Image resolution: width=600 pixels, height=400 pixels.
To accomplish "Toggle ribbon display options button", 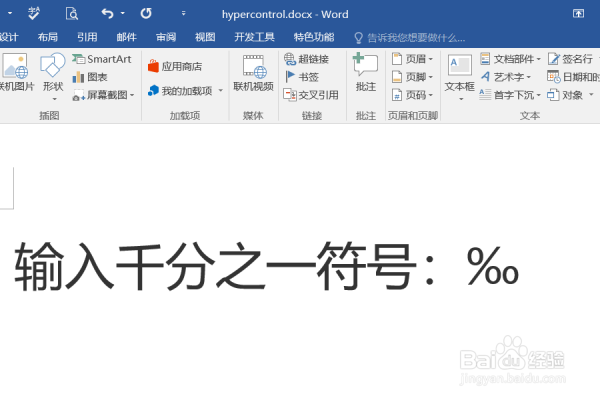I will click(x=578, y=14).
